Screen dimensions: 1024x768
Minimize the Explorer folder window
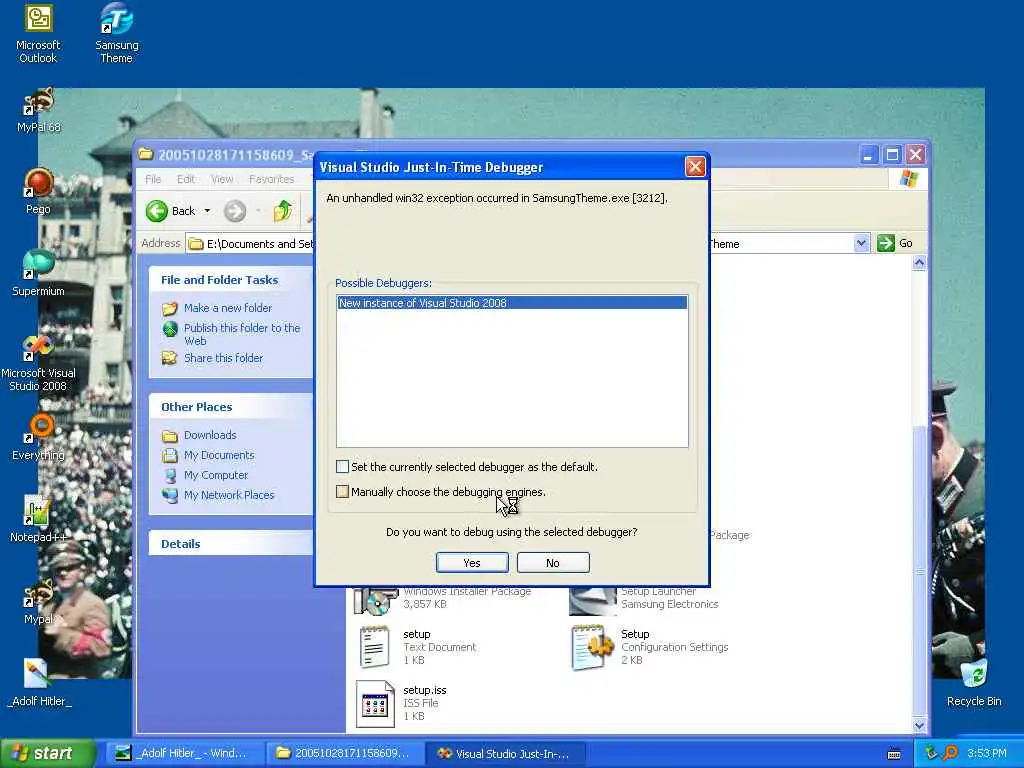[x=868, y=155]
